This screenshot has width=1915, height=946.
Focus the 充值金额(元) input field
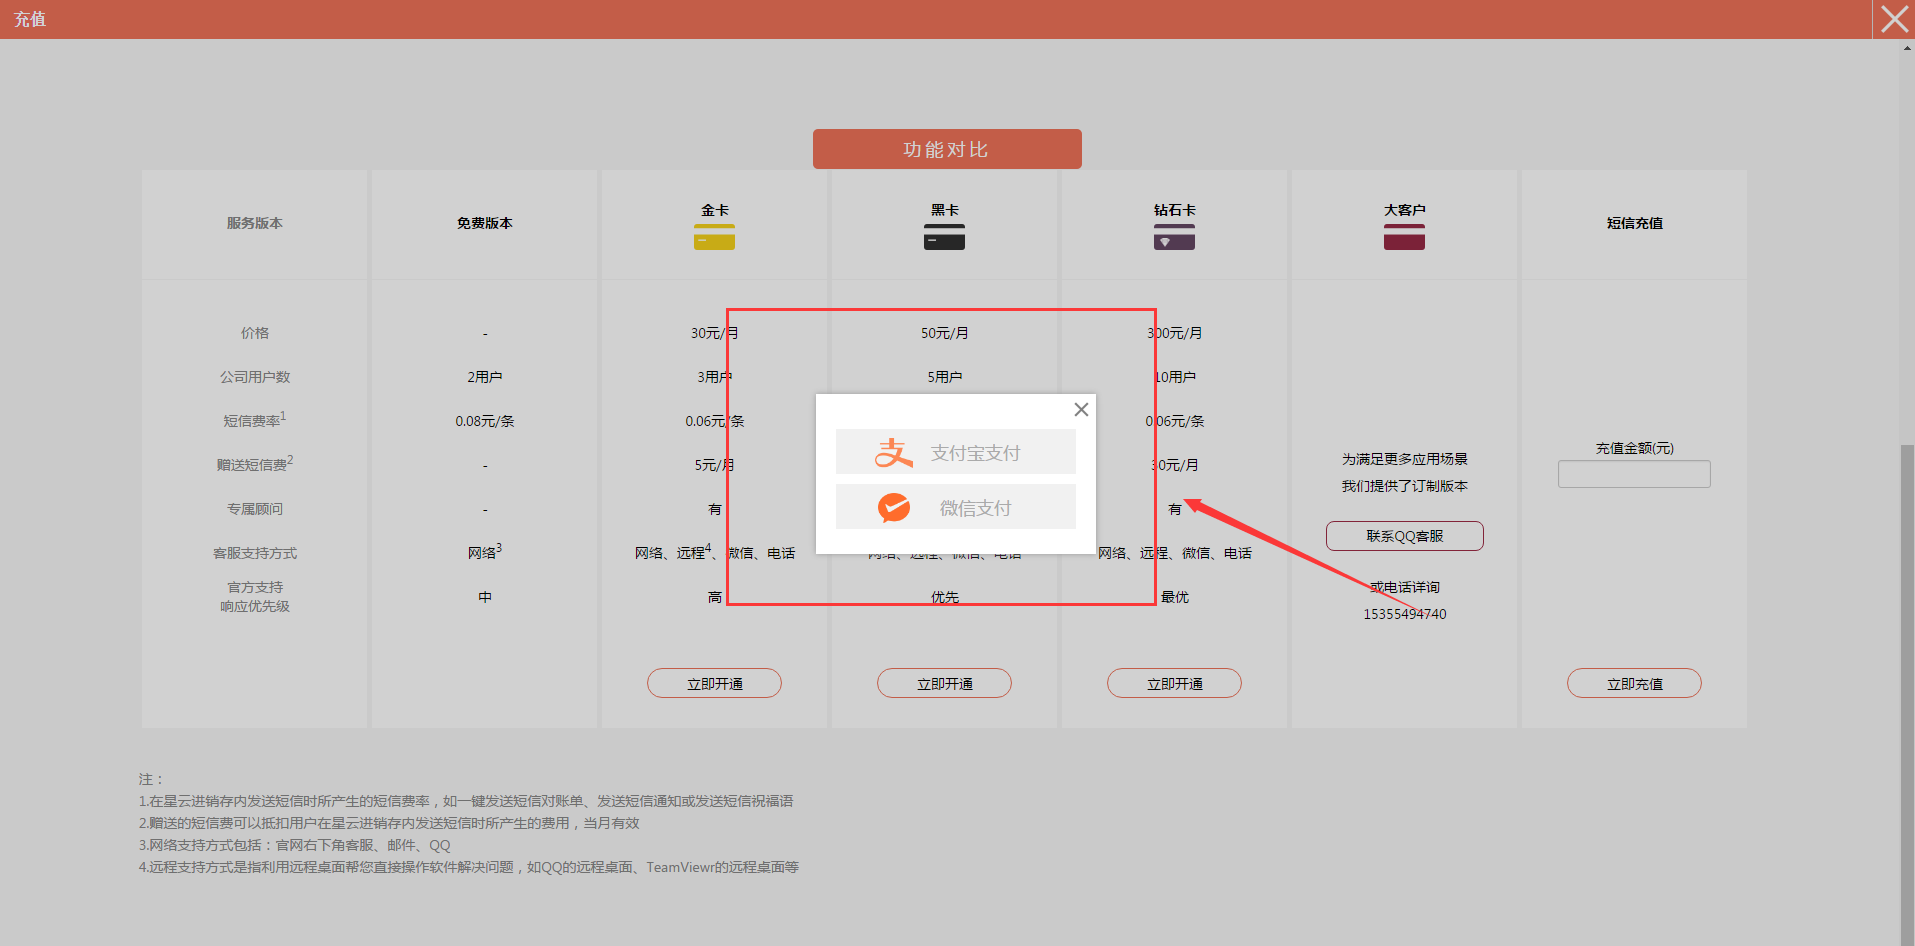pyautogui.click(x=1634, y=474)
